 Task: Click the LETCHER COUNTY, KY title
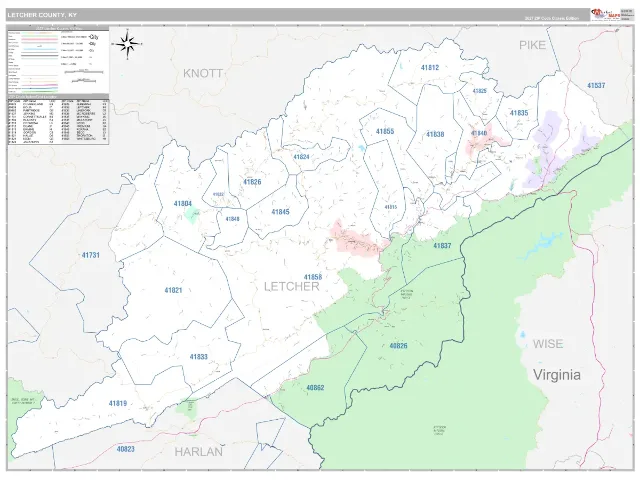pos(42,15)
